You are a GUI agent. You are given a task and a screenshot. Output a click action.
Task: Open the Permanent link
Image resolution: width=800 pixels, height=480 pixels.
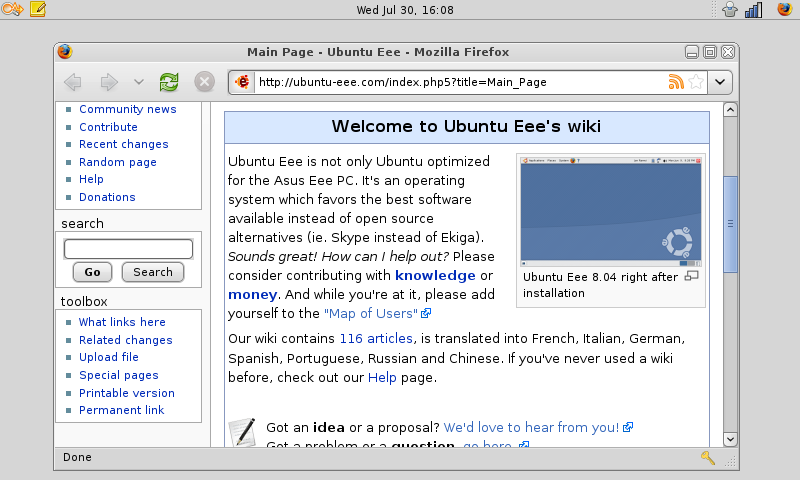pos(121,410)
